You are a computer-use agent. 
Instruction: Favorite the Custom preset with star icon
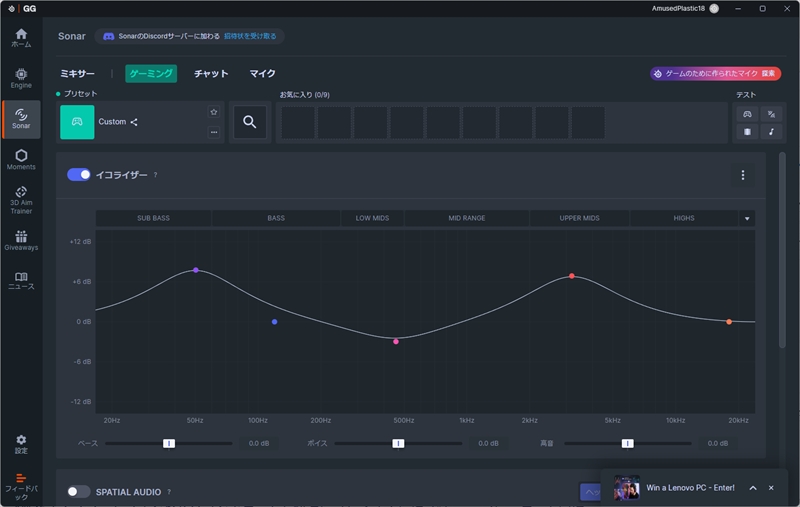coord(213,112)
